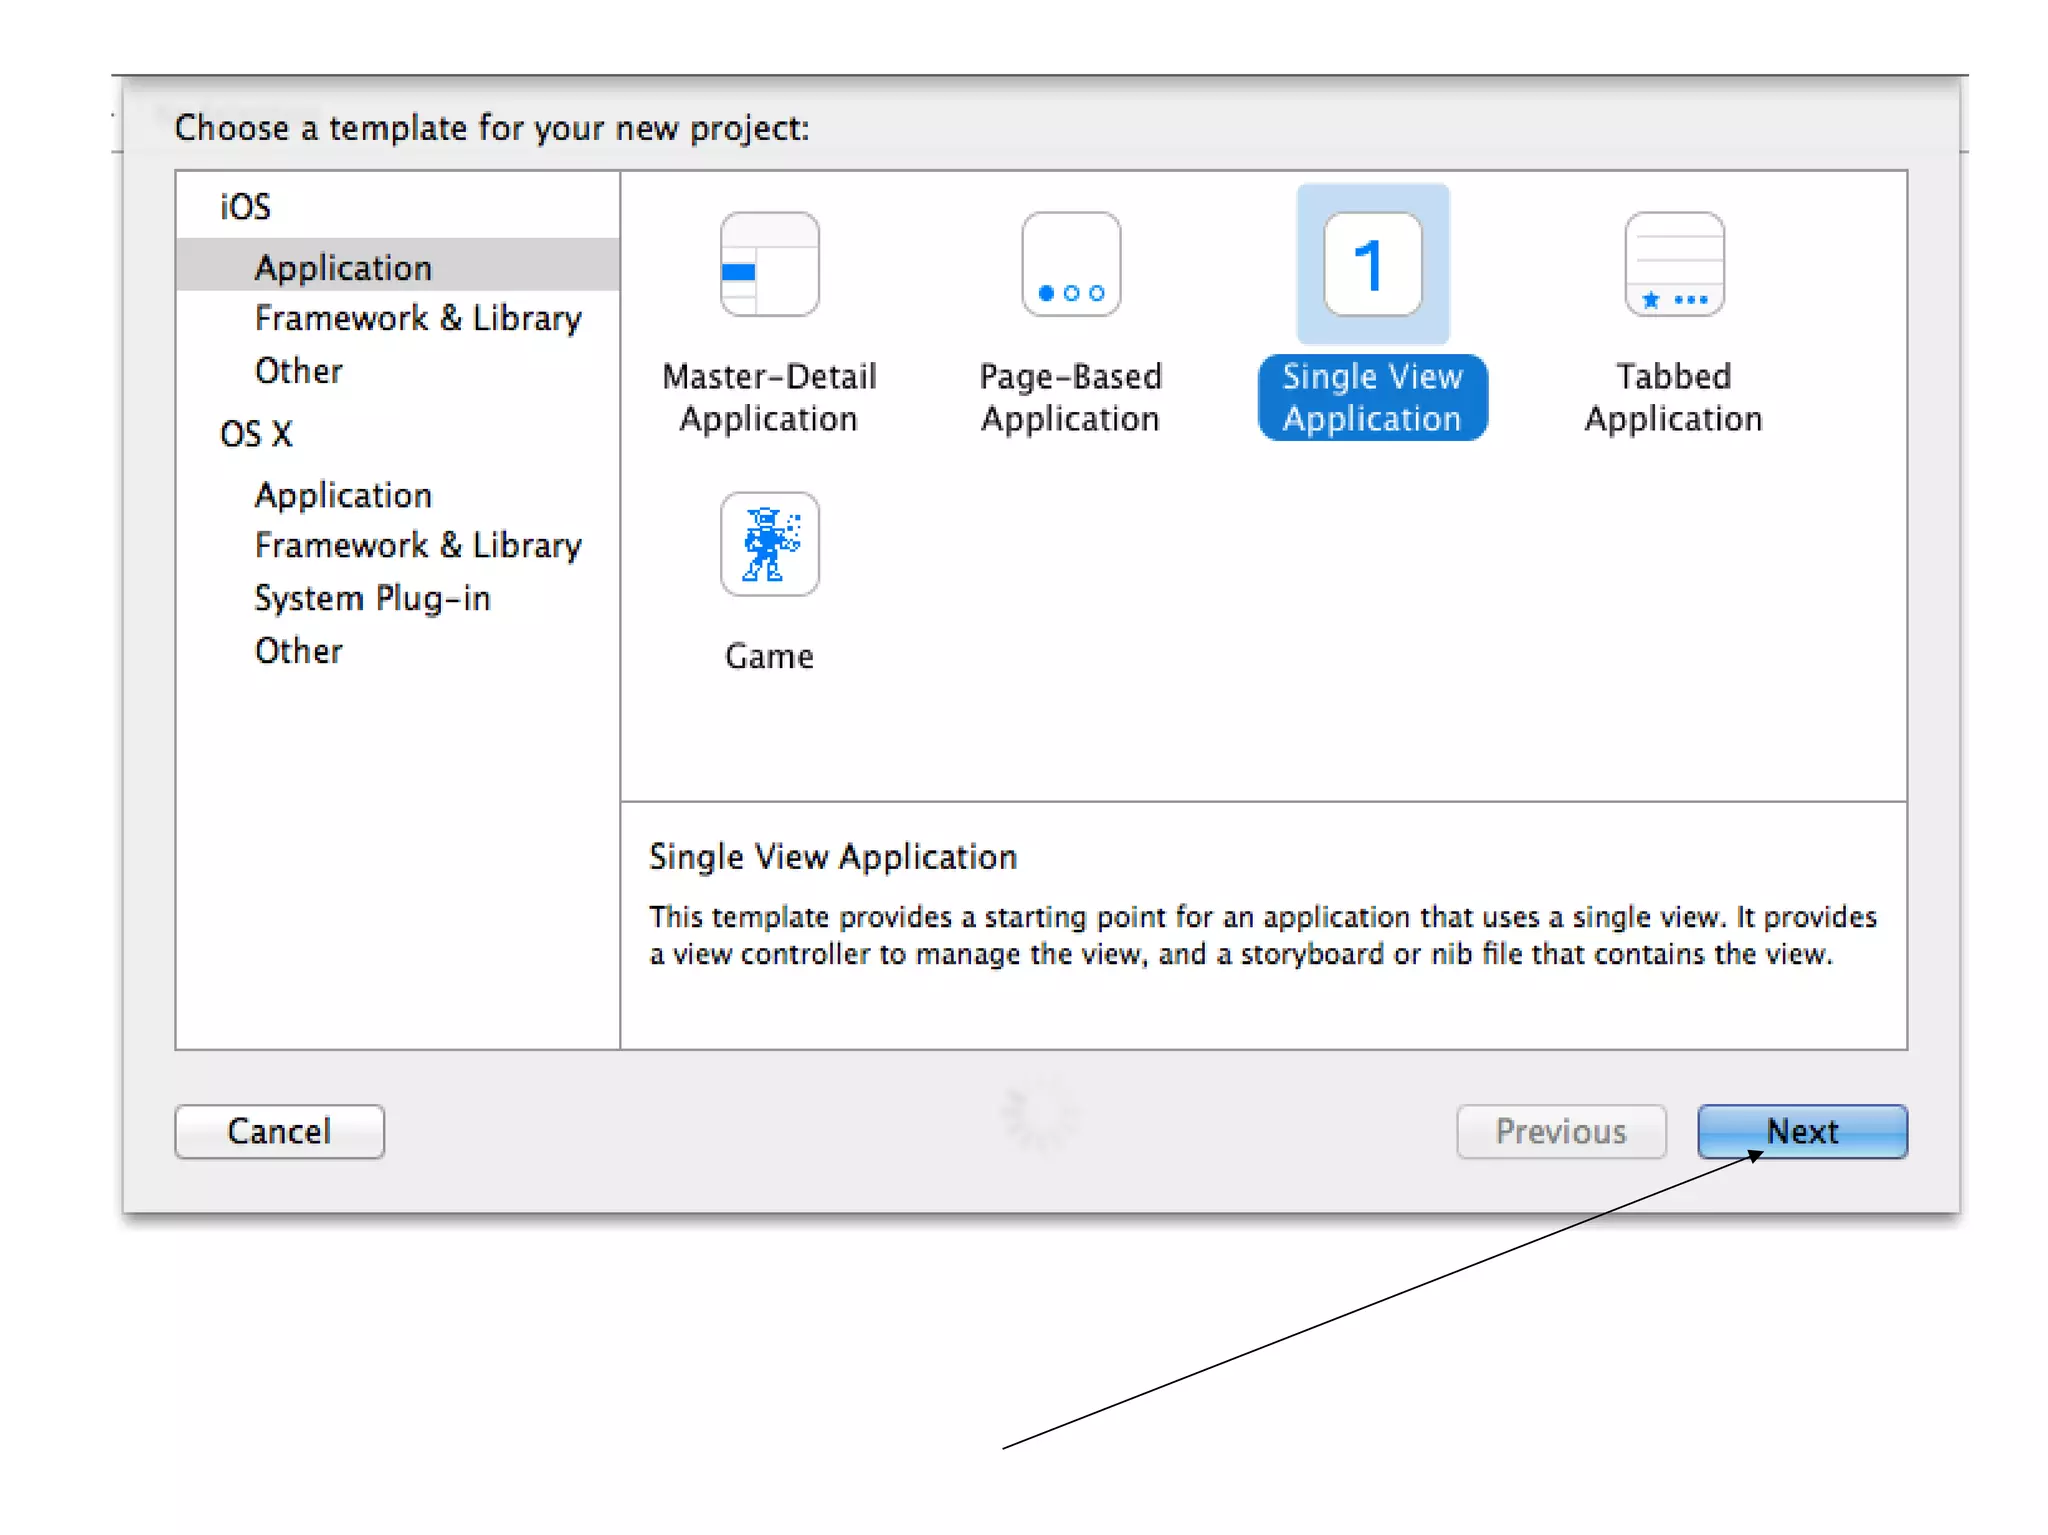Choose System Plug-in category
This screenshot has height=1535, width=2048.
[372, 598]
